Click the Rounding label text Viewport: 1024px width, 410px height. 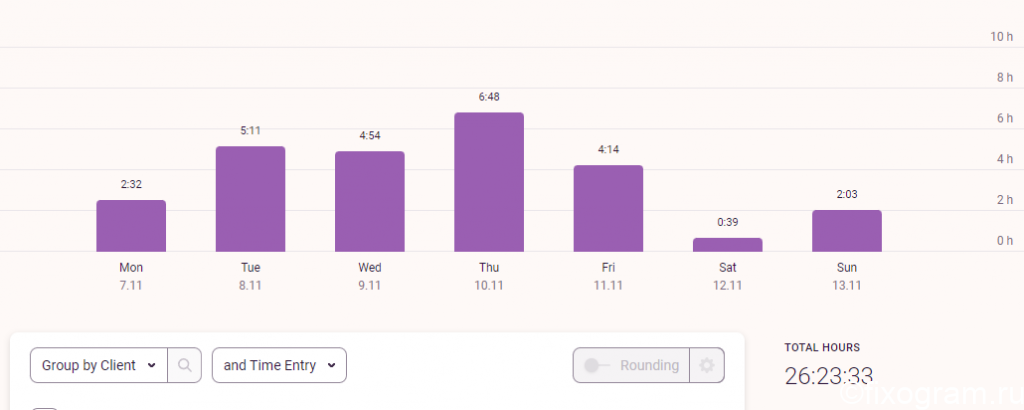click(649, 366)
